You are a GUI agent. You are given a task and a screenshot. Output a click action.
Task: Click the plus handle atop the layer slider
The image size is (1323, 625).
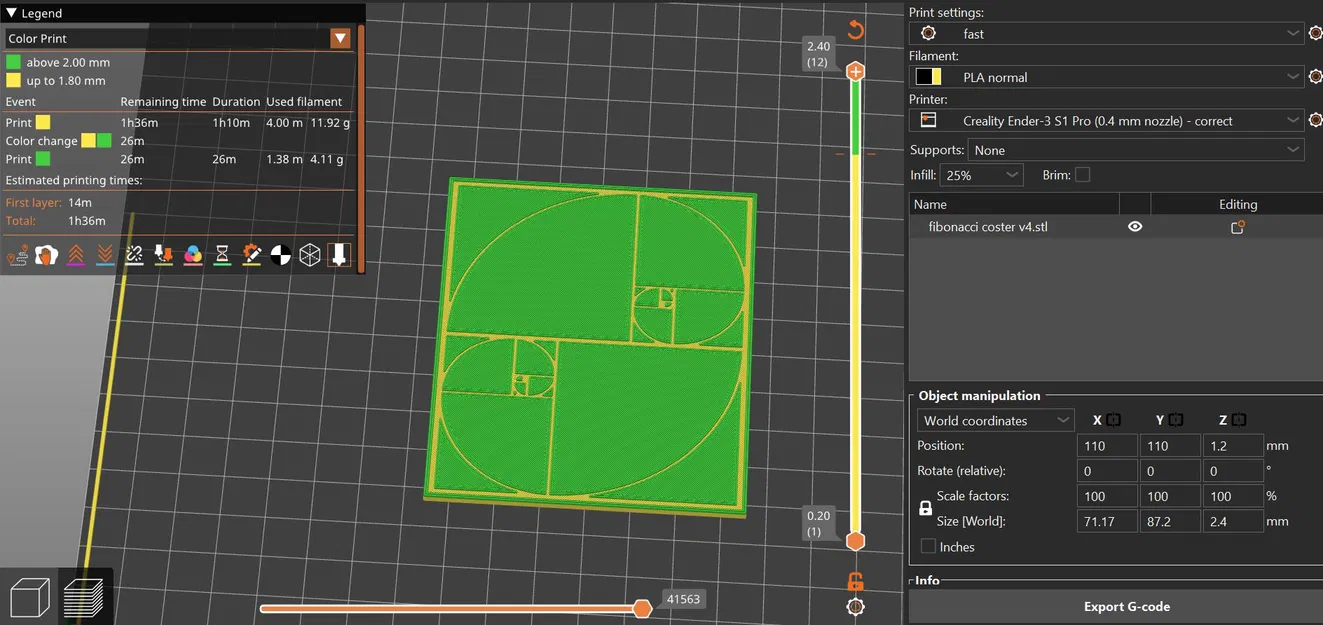click(855, 71)
